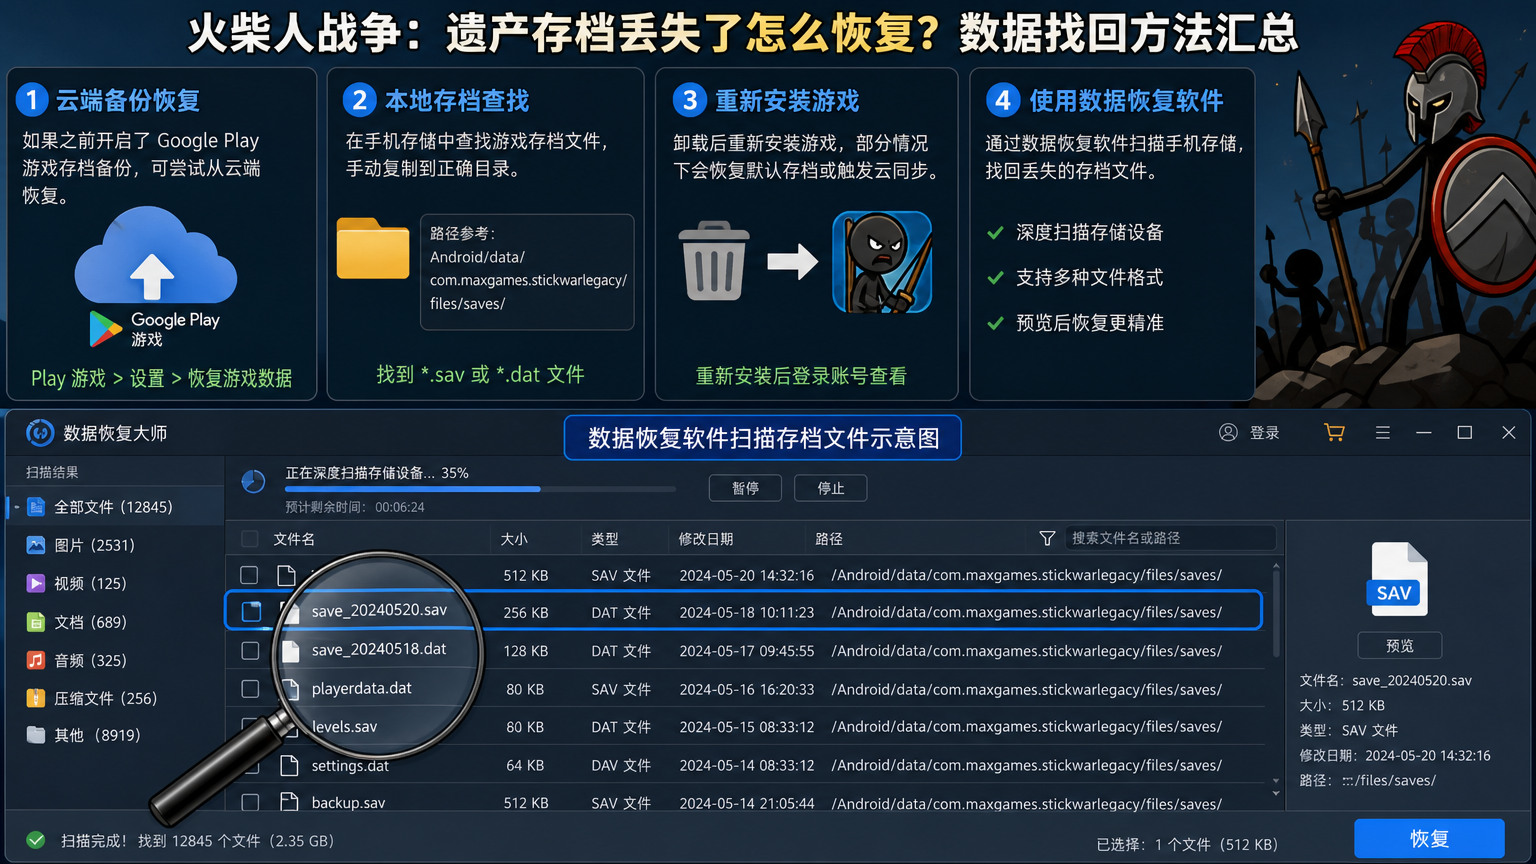The height and width of the screenshot is (864, 1536).
Task: Click the file icon next to backup.sav
Action: 290,803
